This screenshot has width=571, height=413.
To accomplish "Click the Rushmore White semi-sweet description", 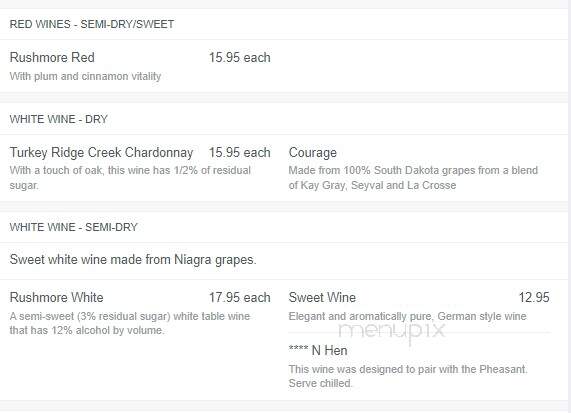I will (130, 323).
